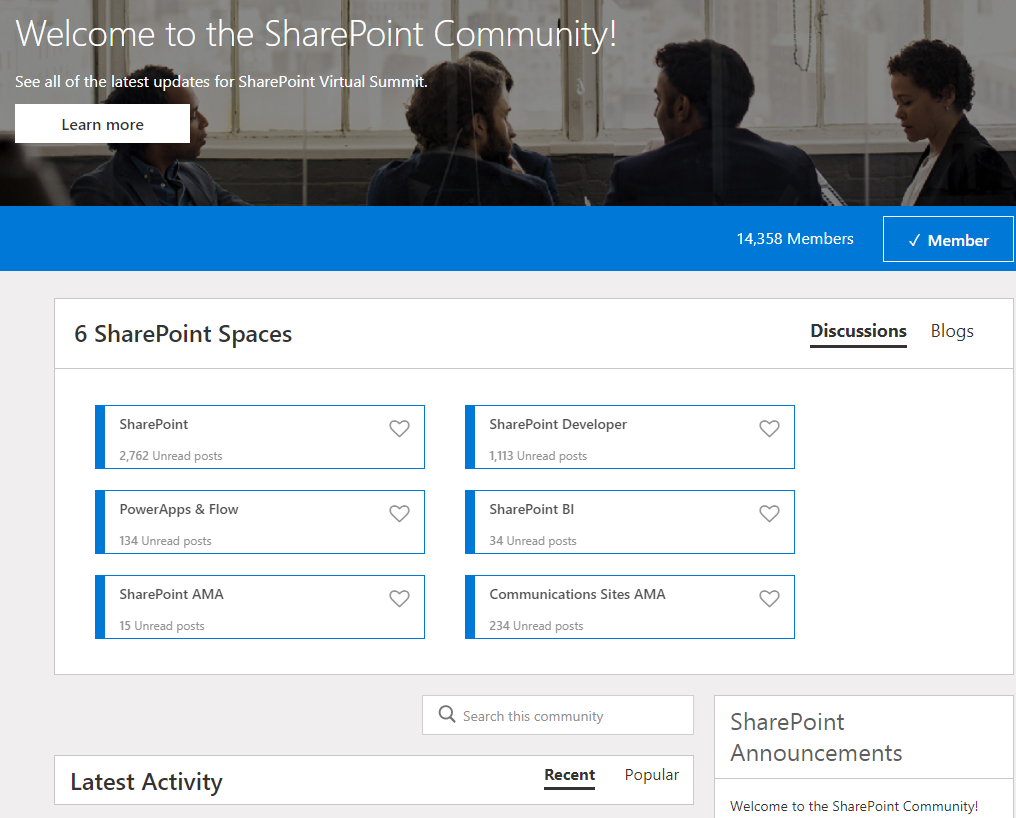Image resolution: width=1016 pixels, height=818 pixels.
Task: Open the Communications Sites AMA space
Action: 578,593
